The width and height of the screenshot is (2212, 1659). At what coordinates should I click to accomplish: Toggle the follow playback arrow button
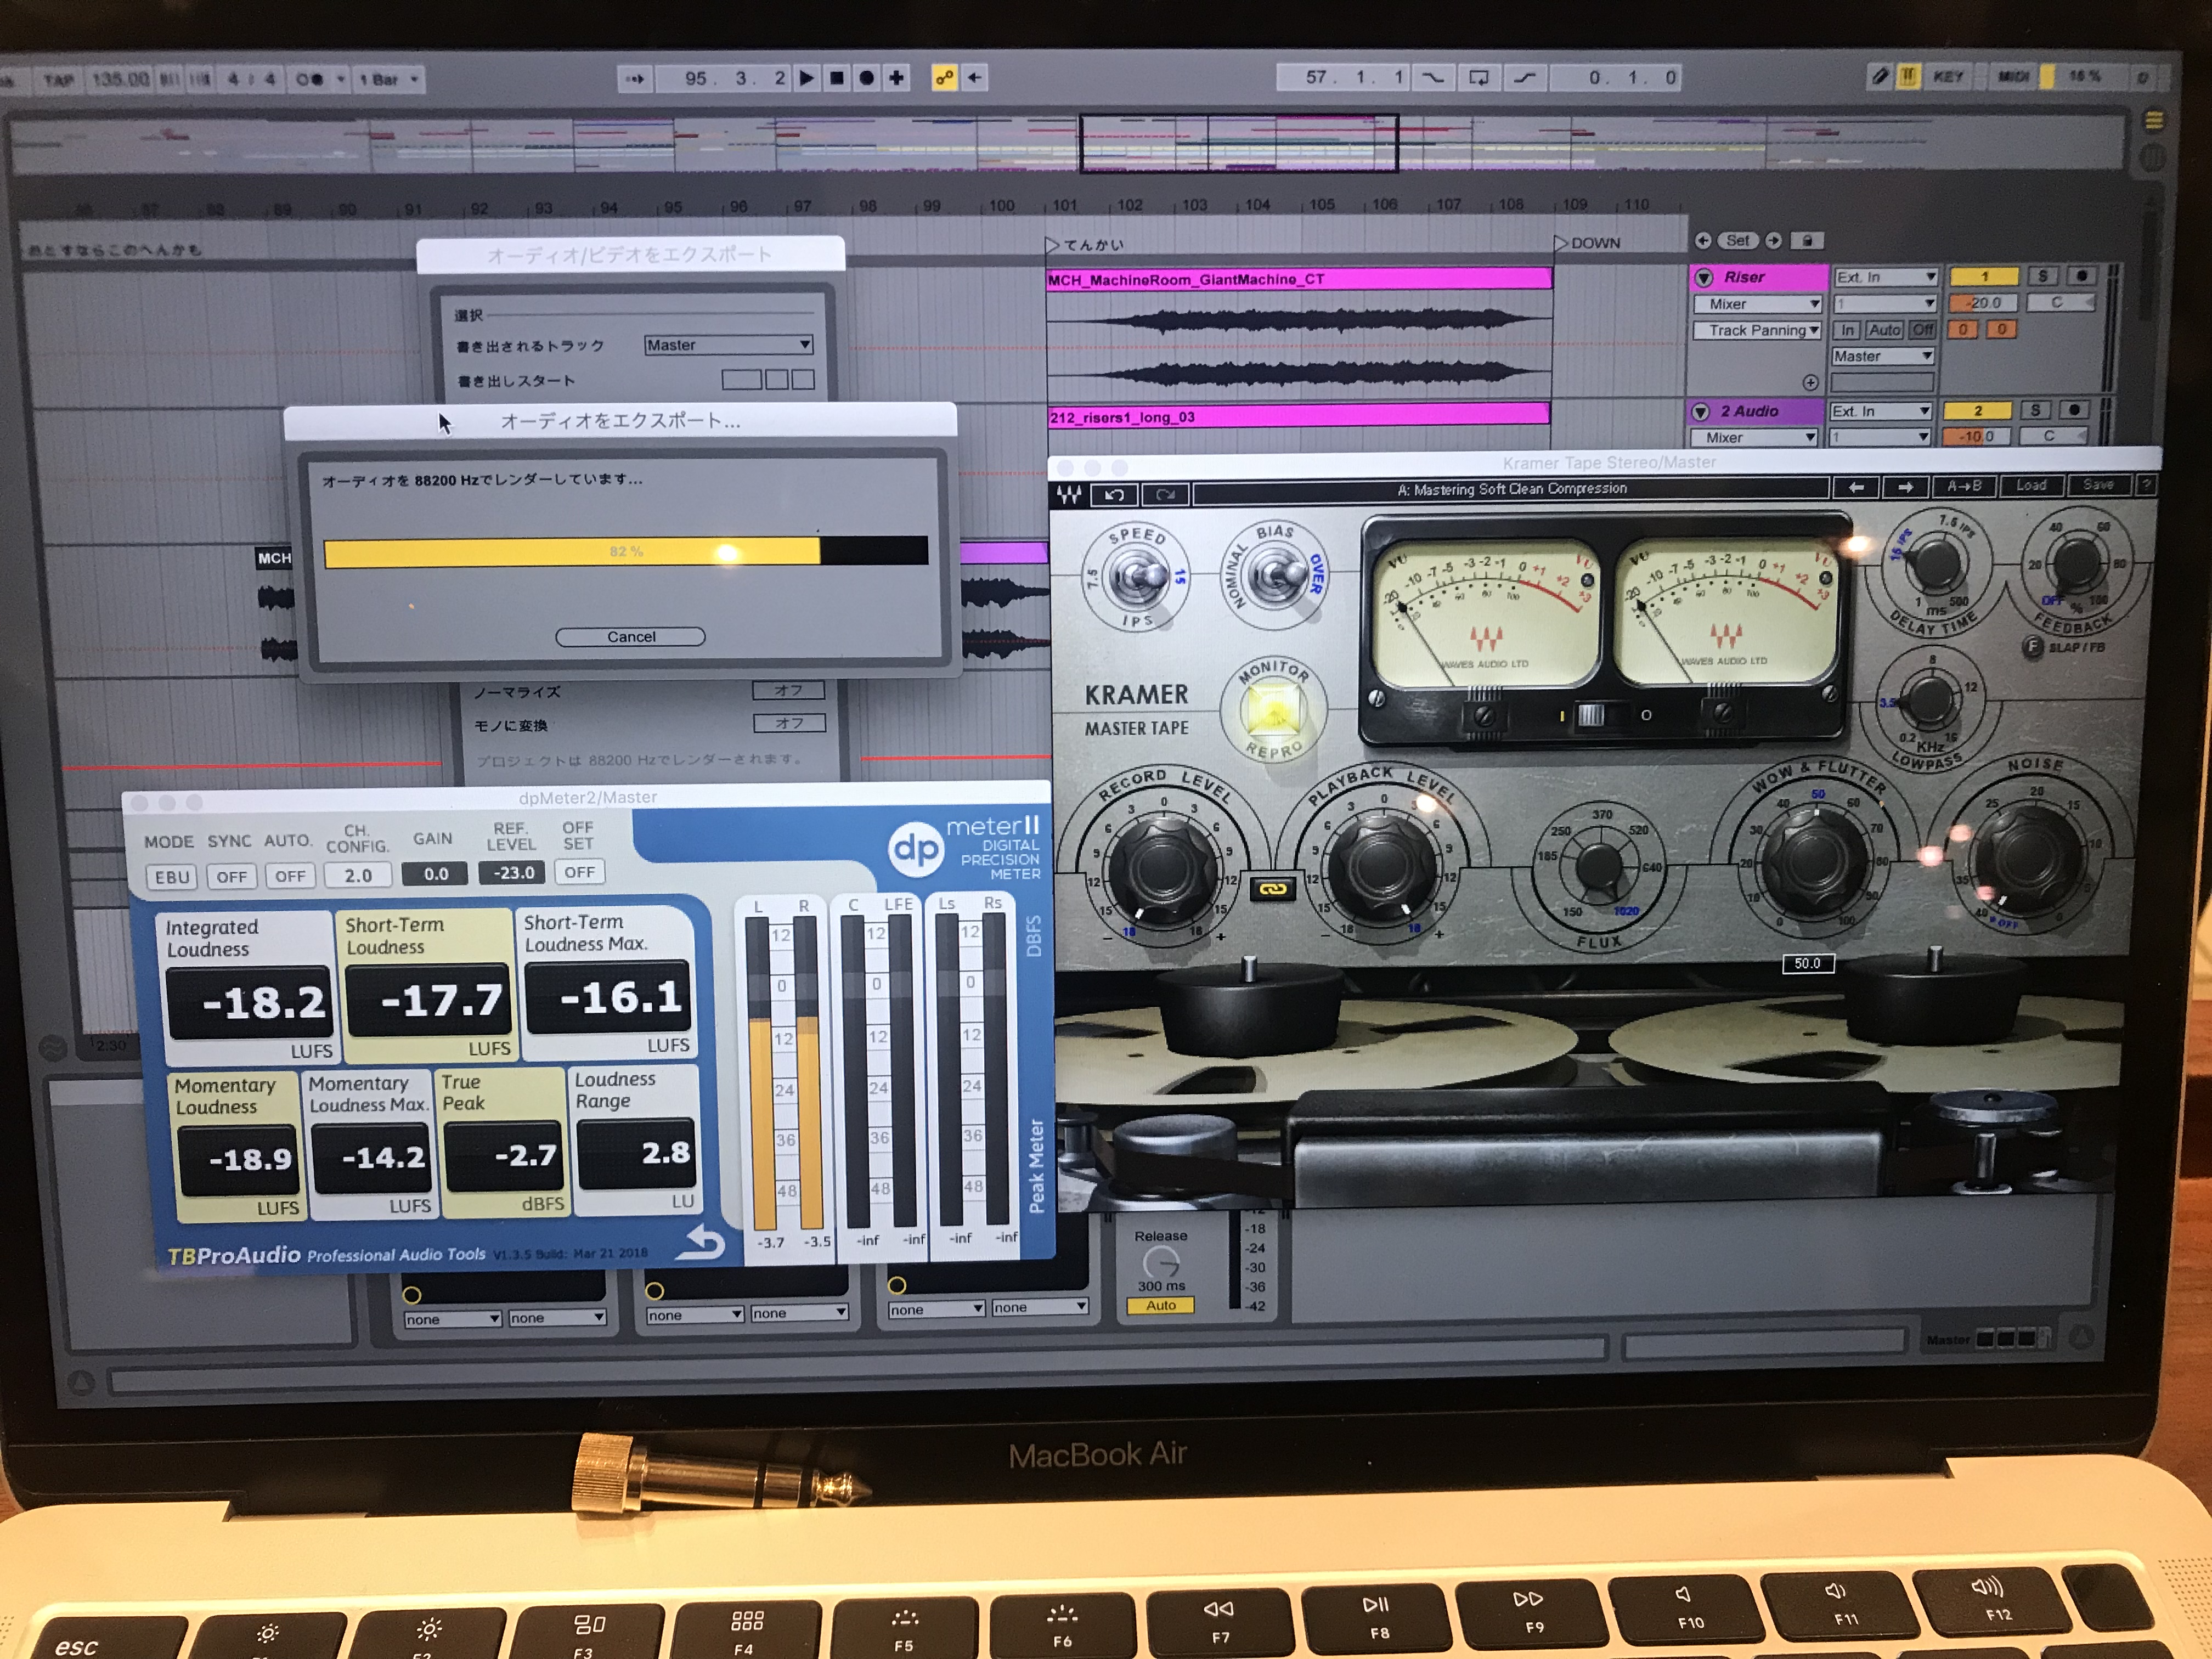(x=635, y=78)
